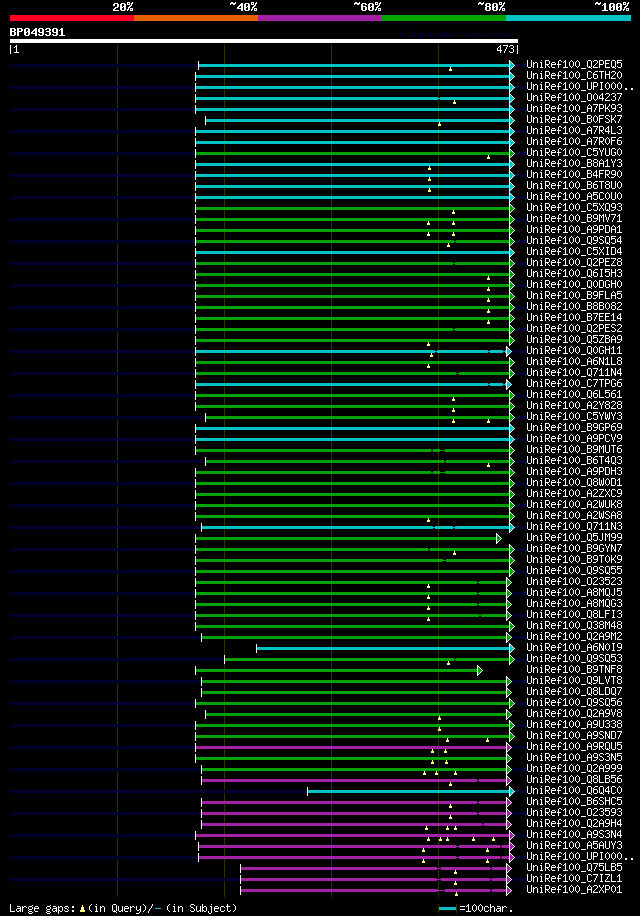Open hit UniRef100_C6TH20
Screen dimensions: 640x916
point(574,75)
